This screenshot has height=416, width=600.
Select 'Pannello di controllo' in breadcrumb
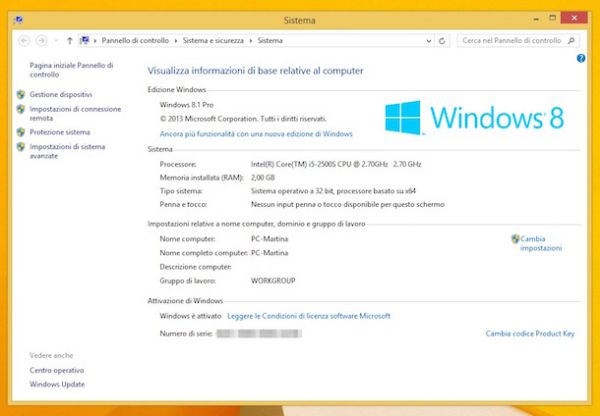135,41
